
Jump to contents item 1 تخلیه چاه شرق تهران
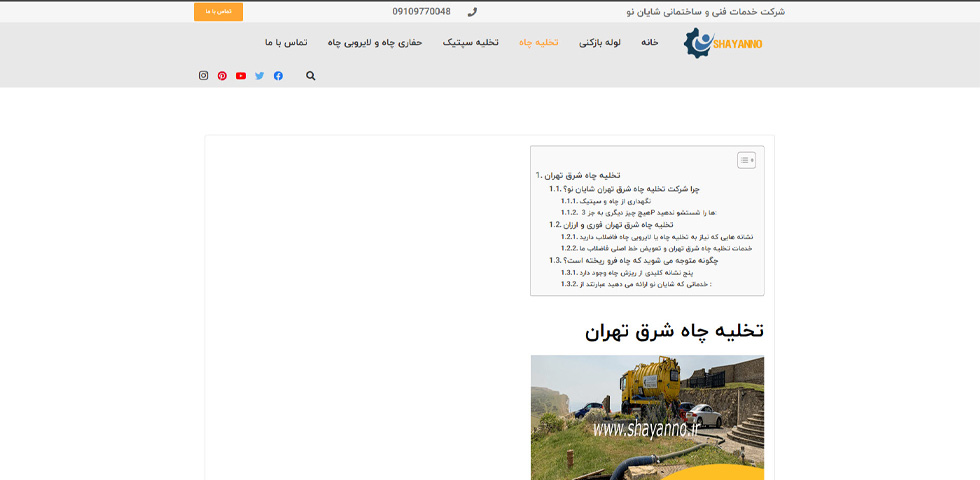coord(578,175)
